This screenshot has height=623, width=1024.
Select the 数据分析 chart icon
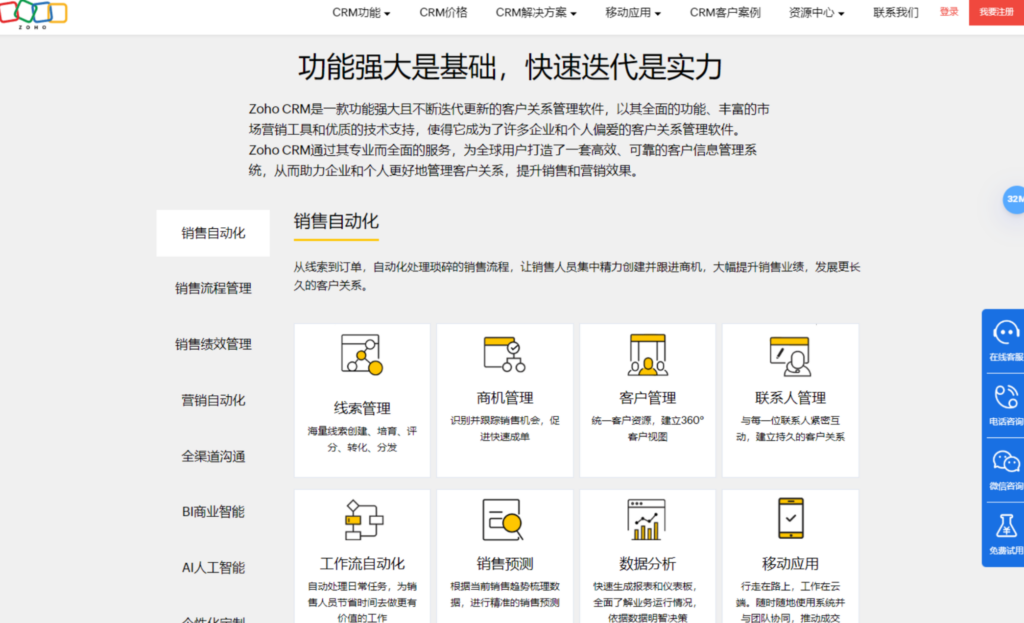648,518
